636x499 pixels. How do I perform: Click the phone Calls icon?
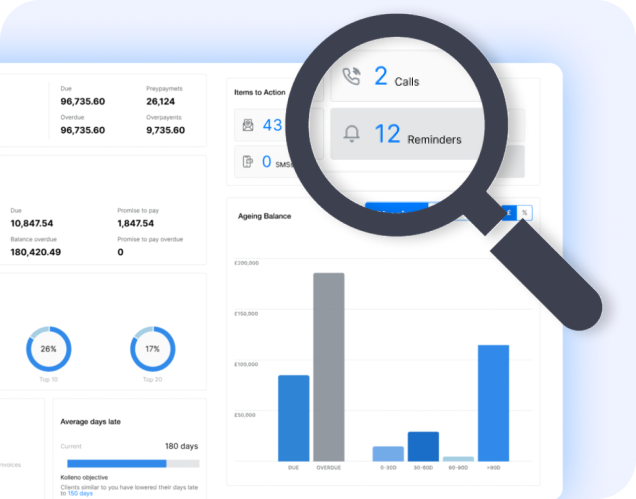point(350,79)
